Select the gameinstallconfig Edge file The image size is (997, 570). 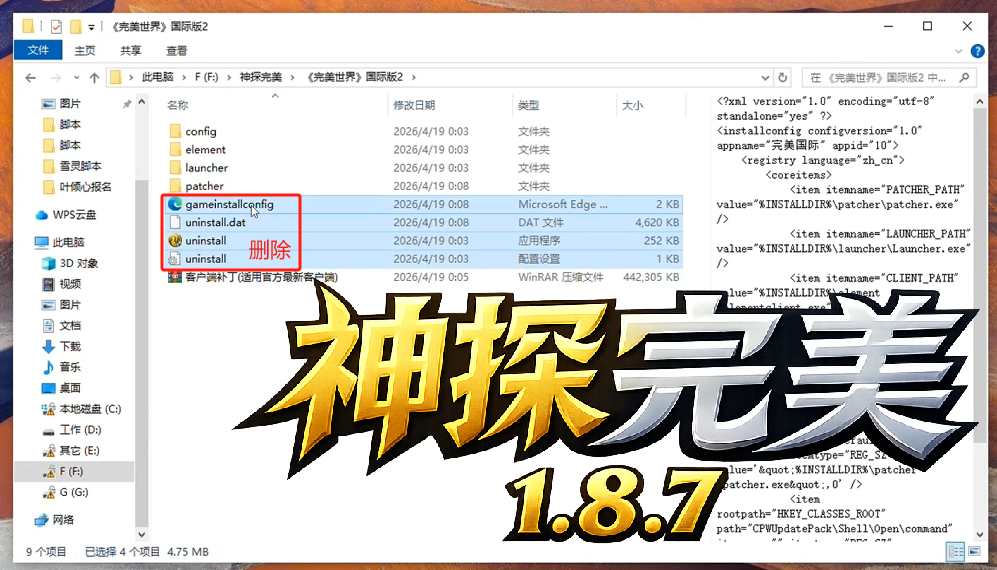(x=229, y=204)
